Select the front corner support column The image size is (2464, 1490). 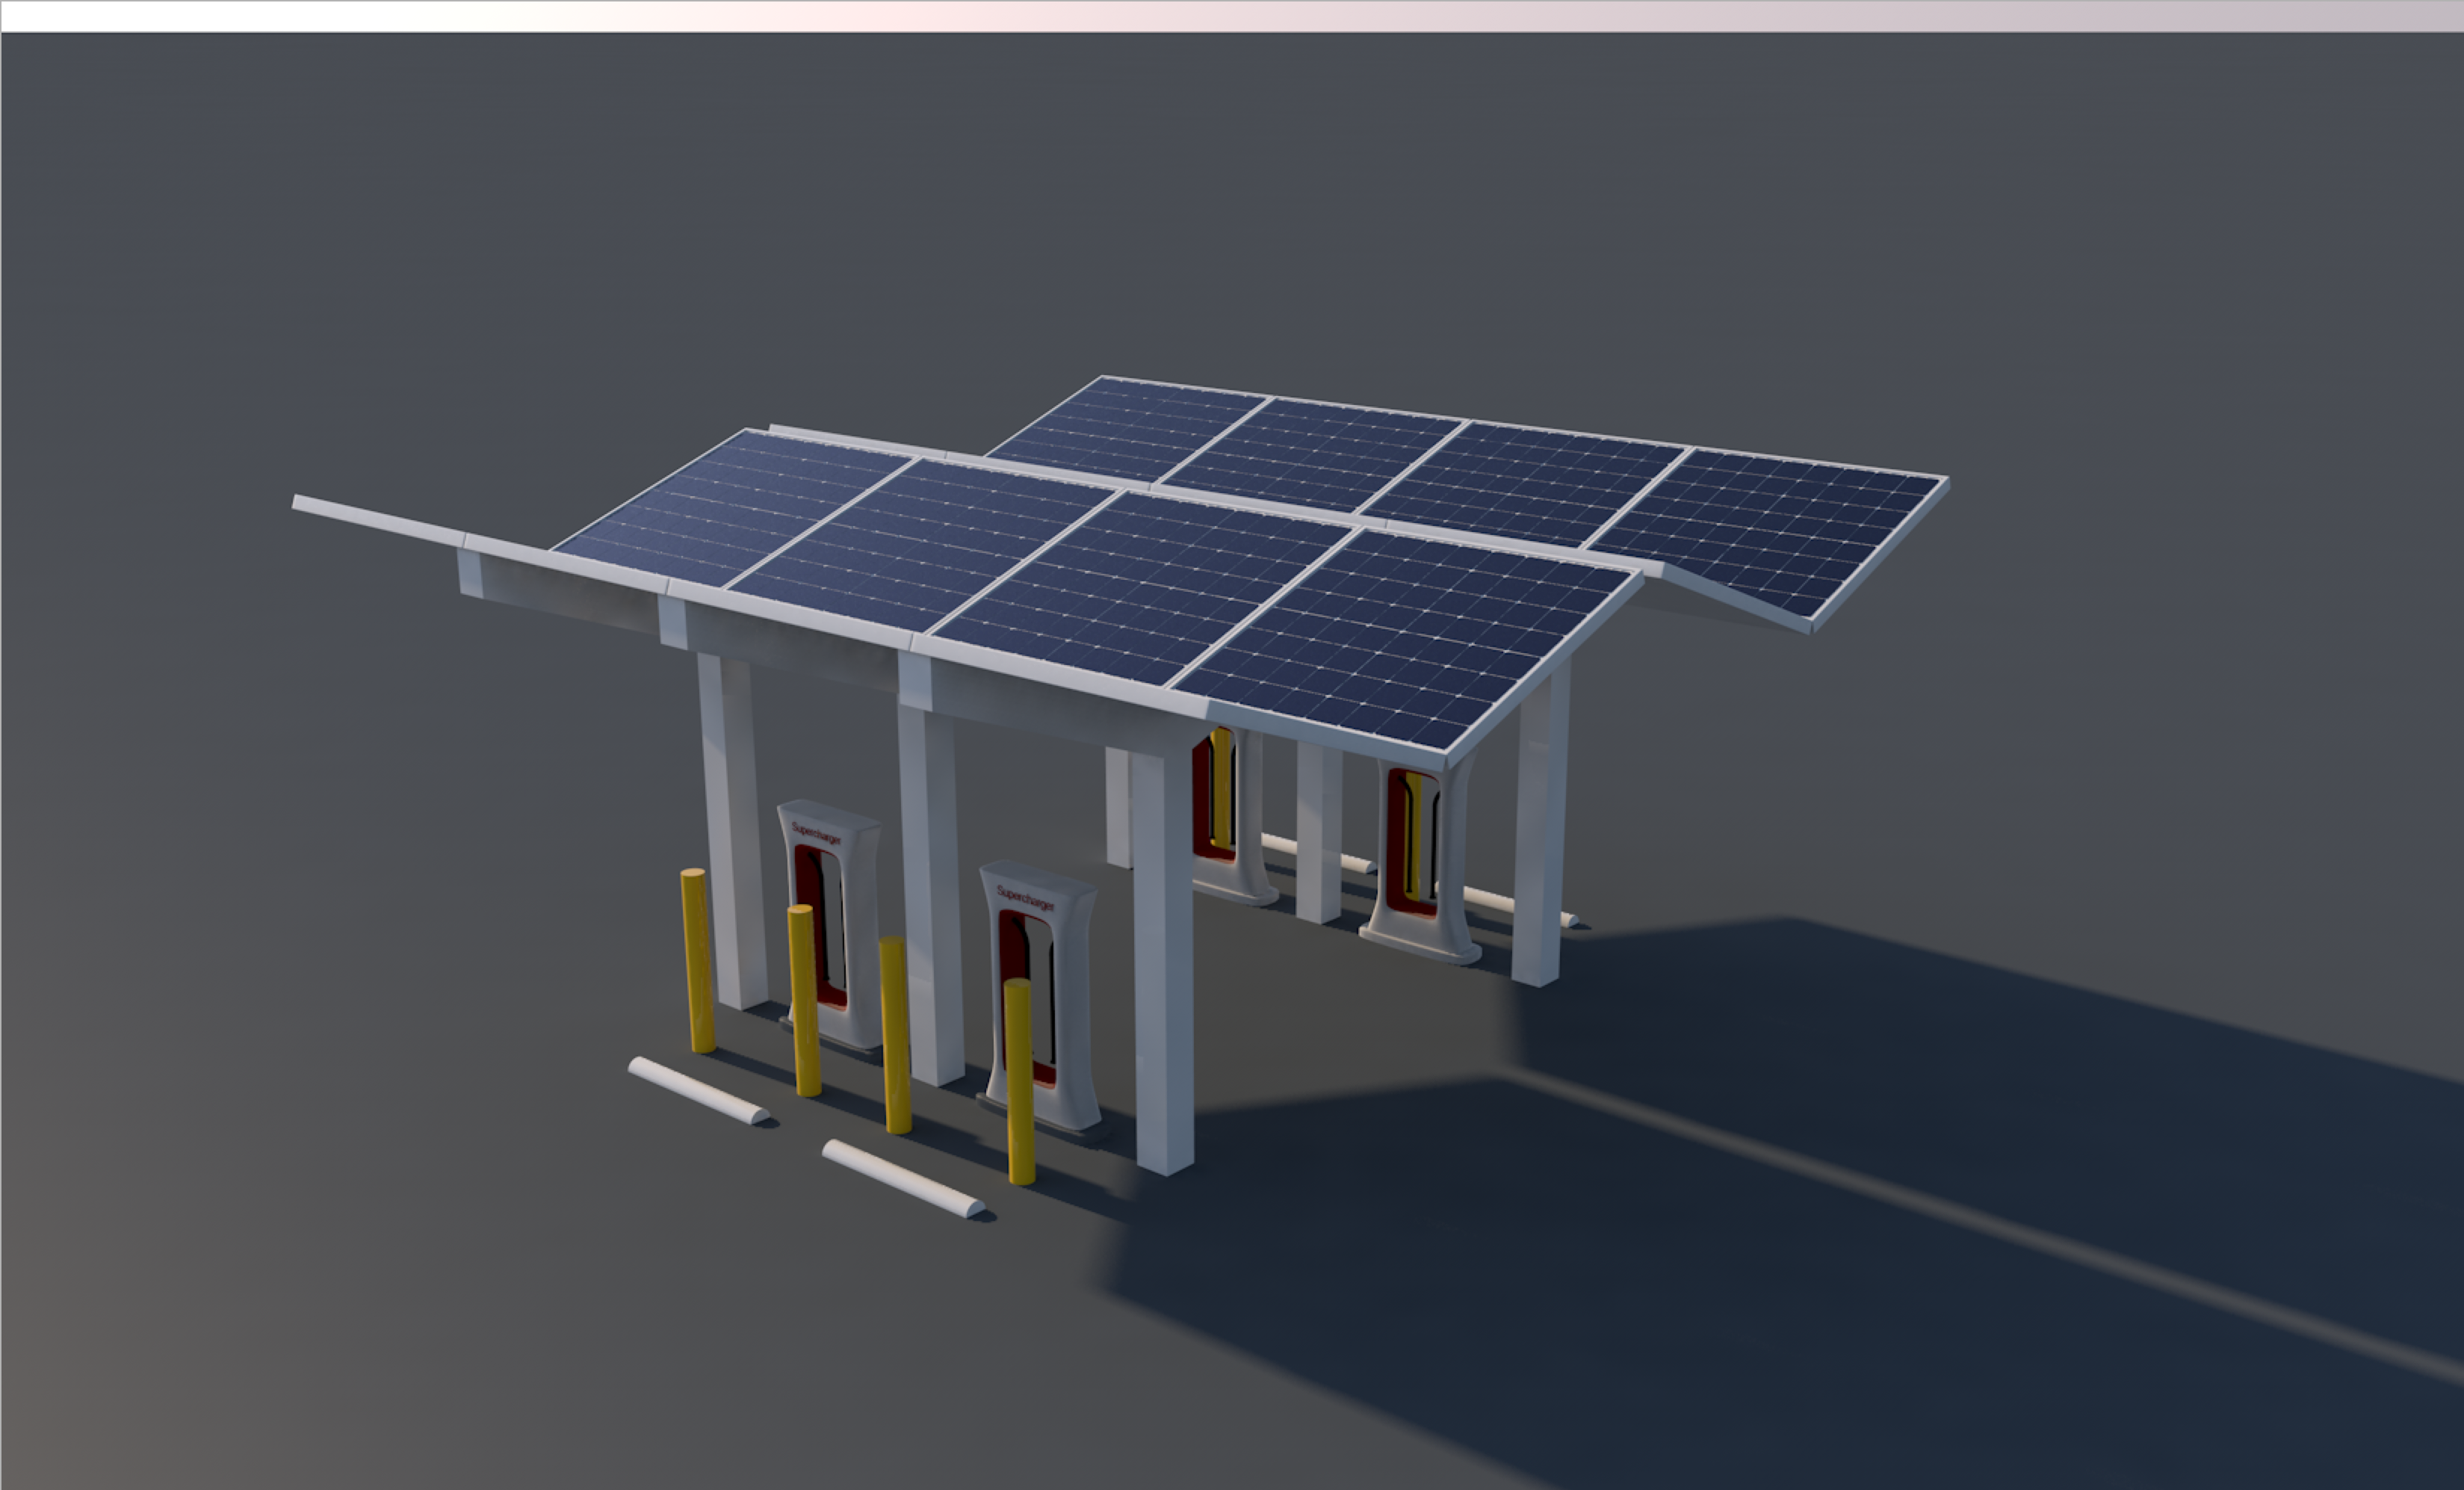[x=1163, y=960]
